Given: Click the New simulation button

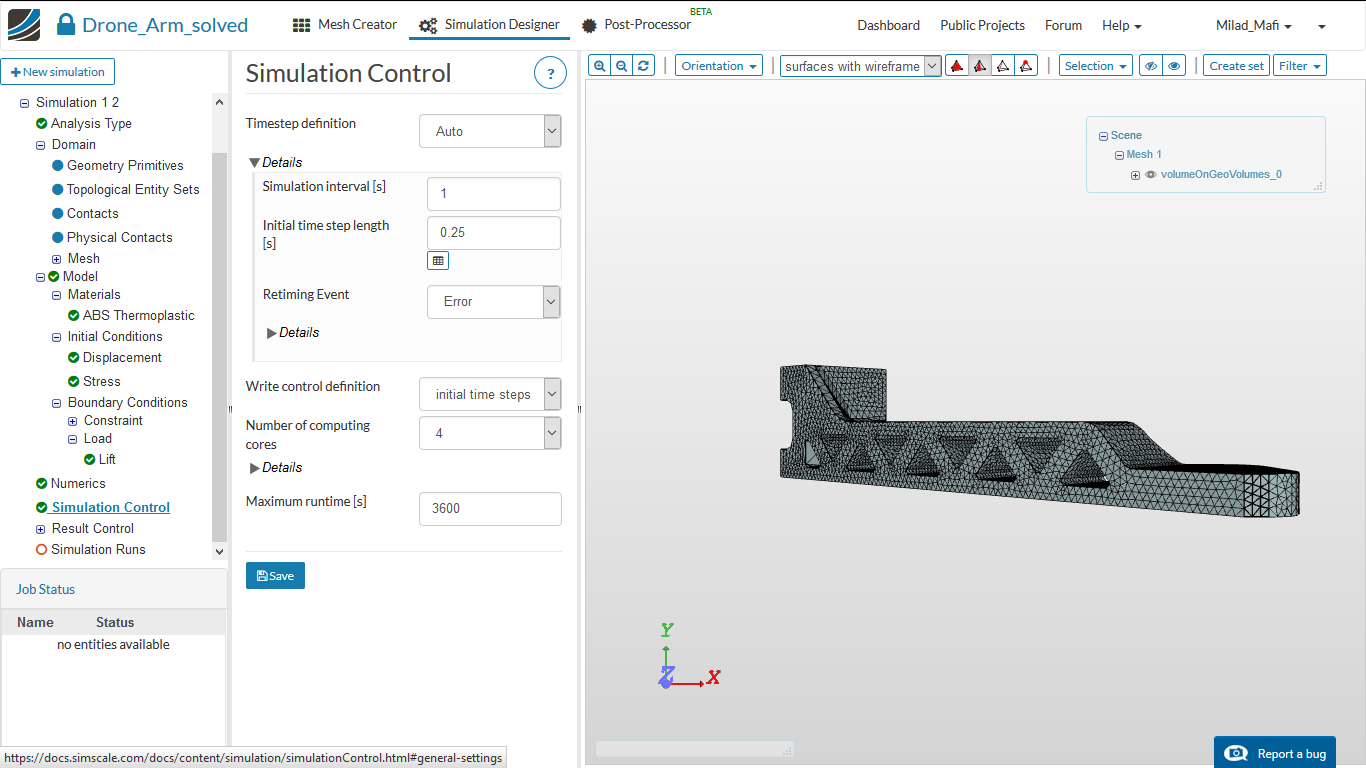Looking at the screenshot, I should click(58, 72).
